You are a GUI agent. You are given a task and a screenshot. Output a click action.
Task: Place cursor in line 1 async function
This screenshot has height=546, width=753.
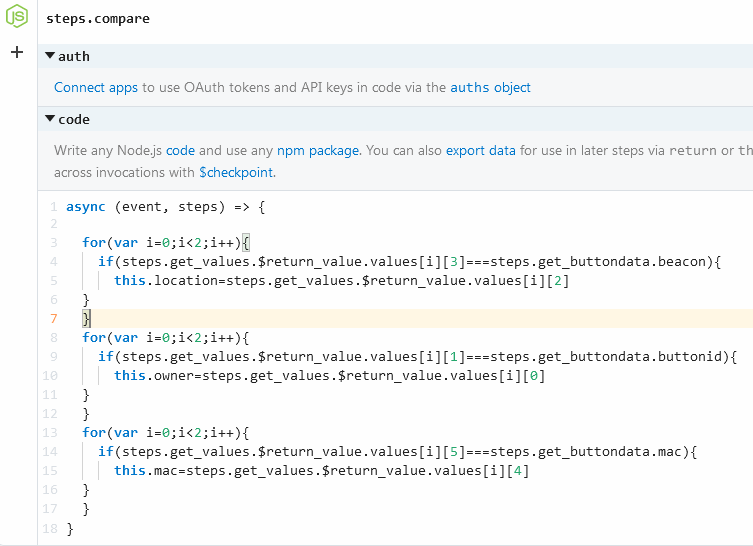pyautogui.click(x=165, y=207)
